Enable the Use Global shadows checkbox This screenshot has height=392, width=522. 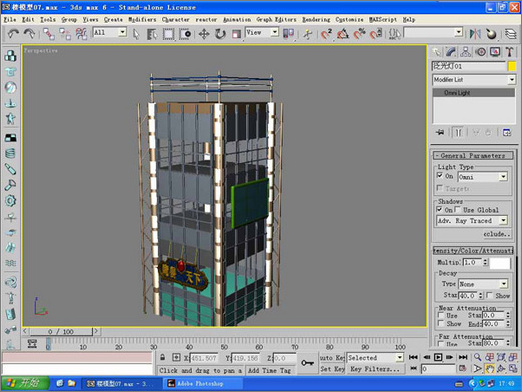pyautogui.click(x=457, y=210)
